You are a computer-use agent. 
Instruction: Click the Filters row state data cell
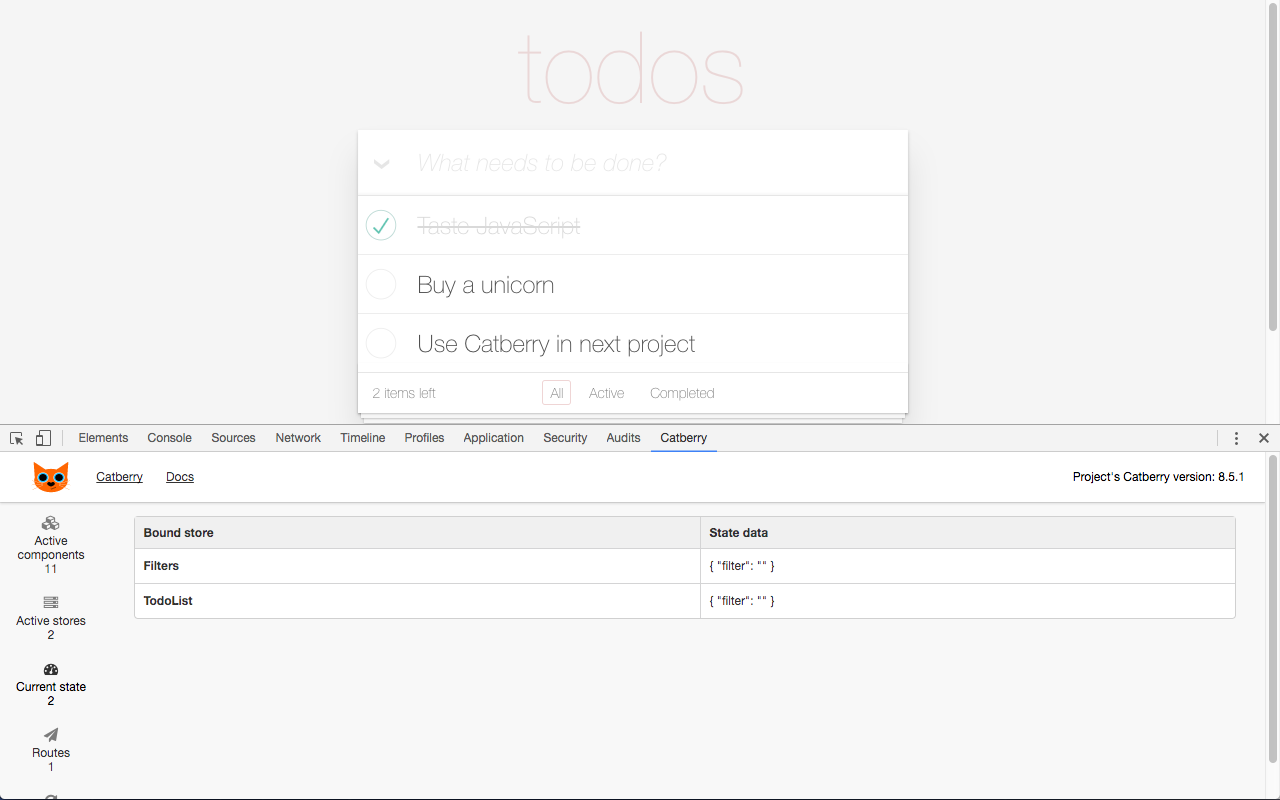[968, 566]
